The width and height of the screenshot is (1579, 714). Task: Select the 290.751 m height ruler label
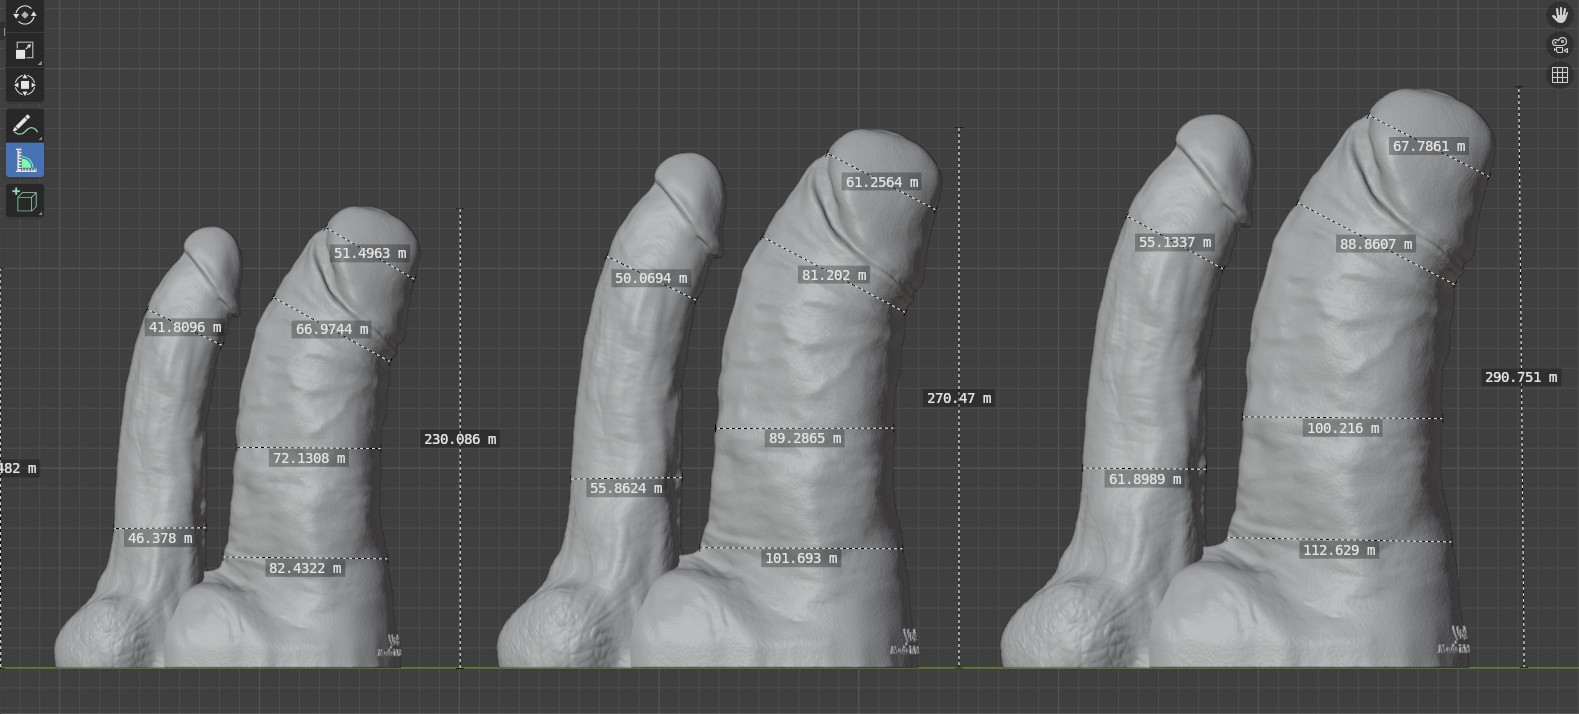[x=1520, y=377]
